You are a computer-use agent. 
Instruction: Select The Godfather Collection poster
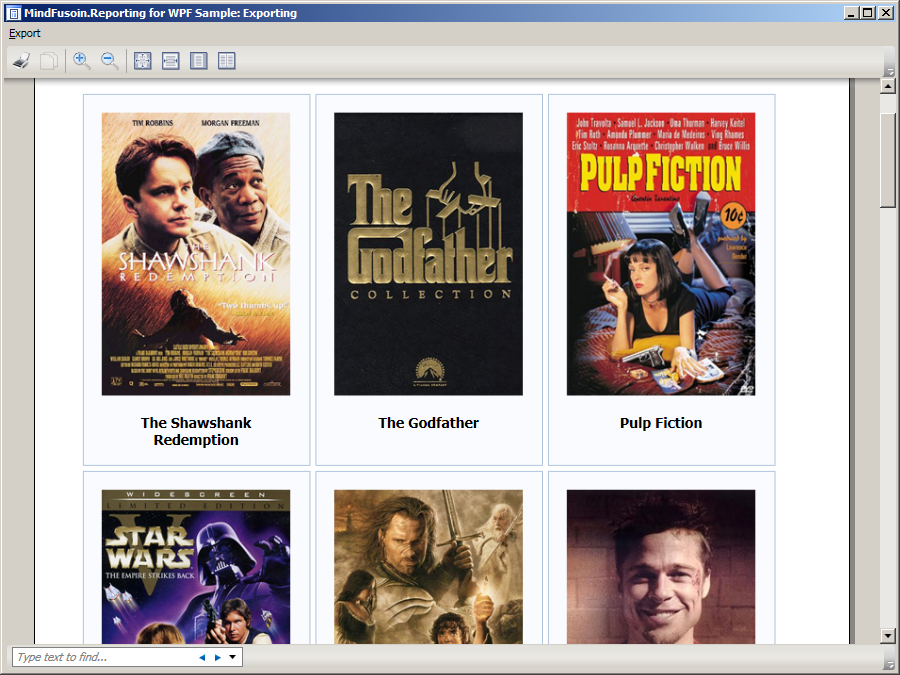click(428, 254)
